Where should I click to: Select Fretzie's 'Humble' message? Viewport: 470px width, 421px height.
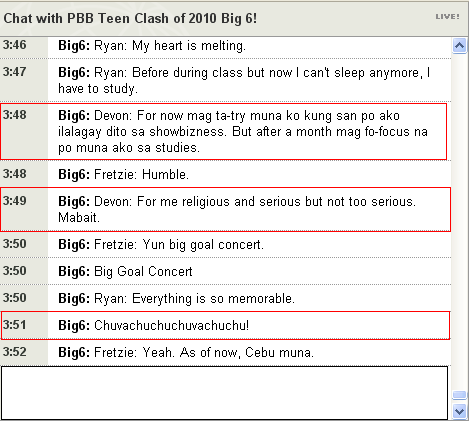(226, 174)
